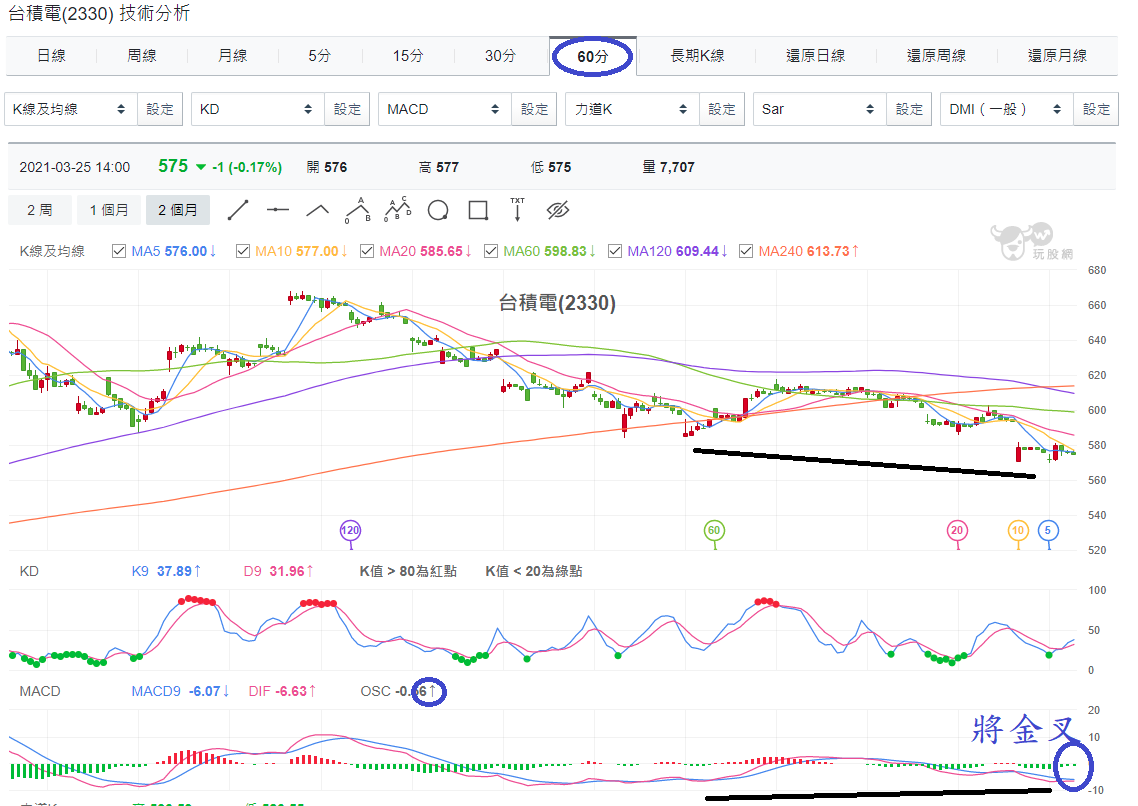
Task: Switch to the 15分 tab
Action: coord(408,56)
